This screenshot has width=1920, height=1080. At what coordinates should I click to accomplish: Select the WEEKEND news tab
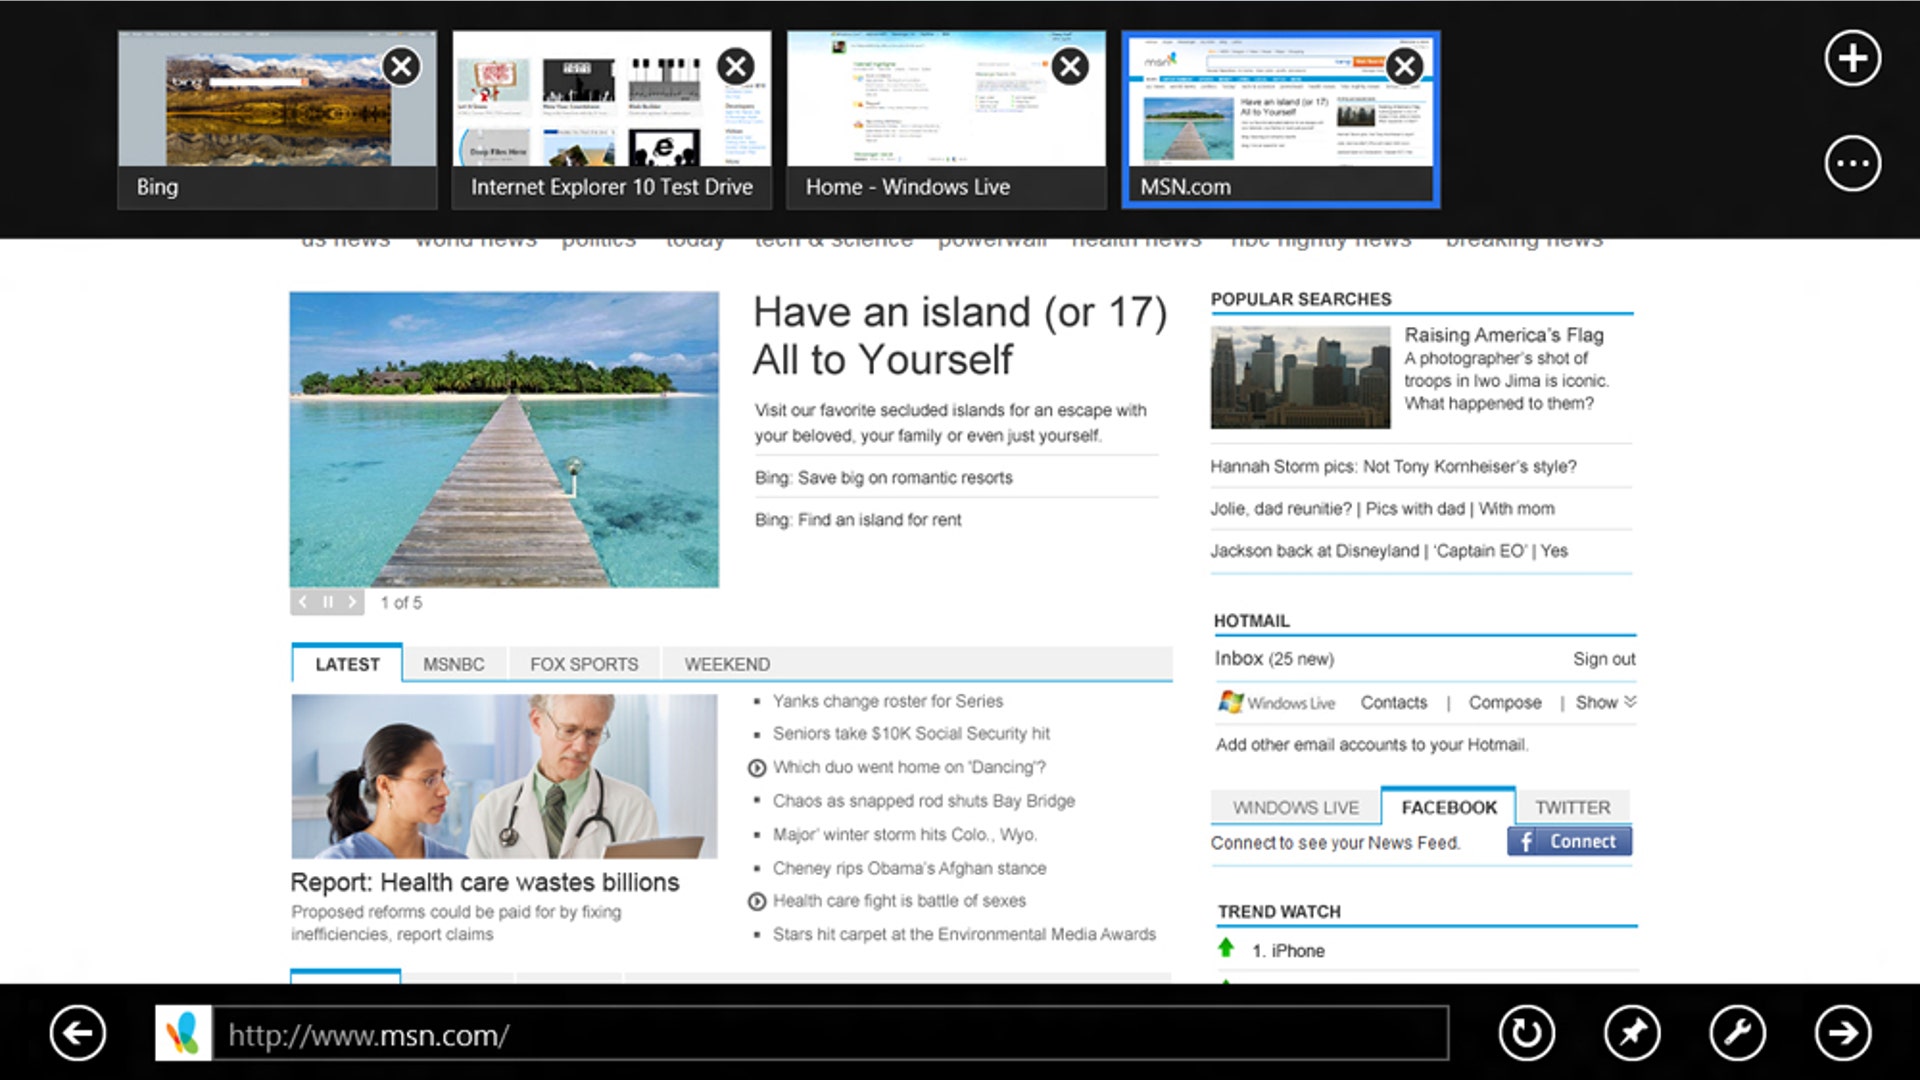[x=726, y=663]
